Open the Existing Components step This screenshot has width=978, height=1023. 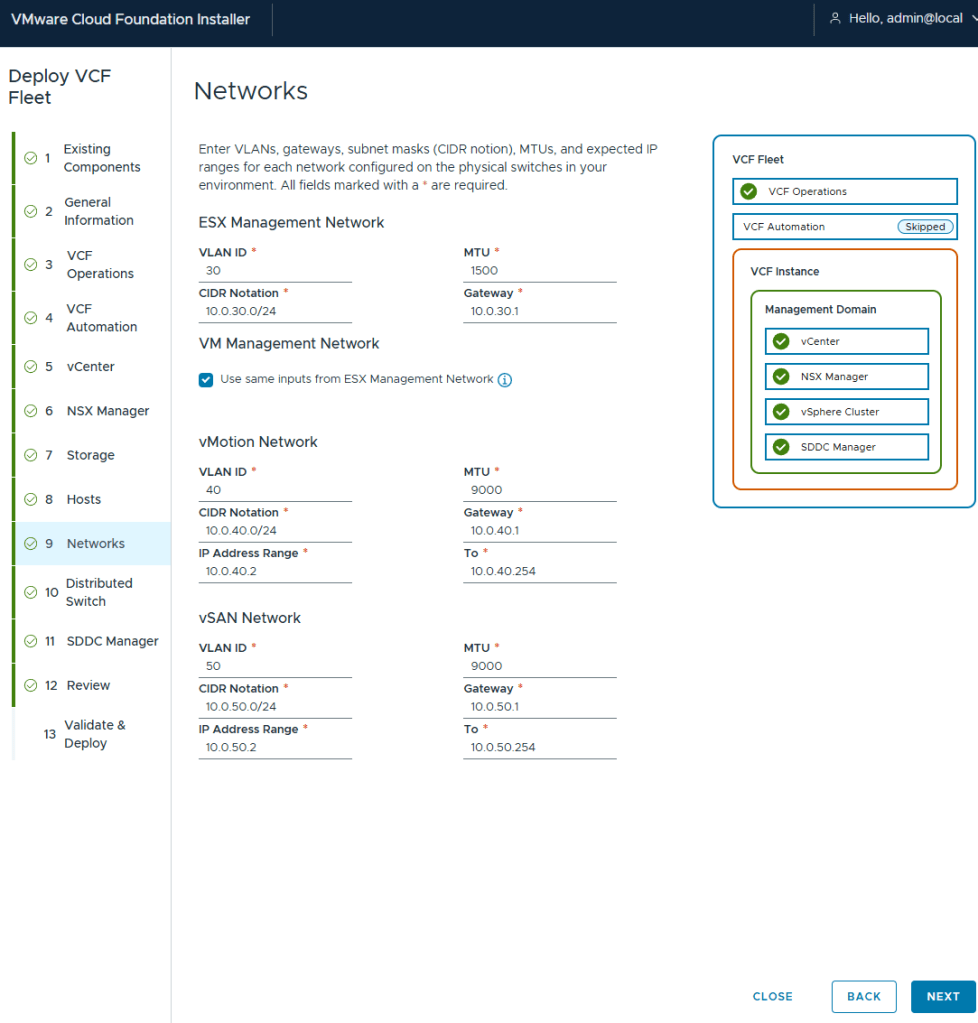click(101, 158)
